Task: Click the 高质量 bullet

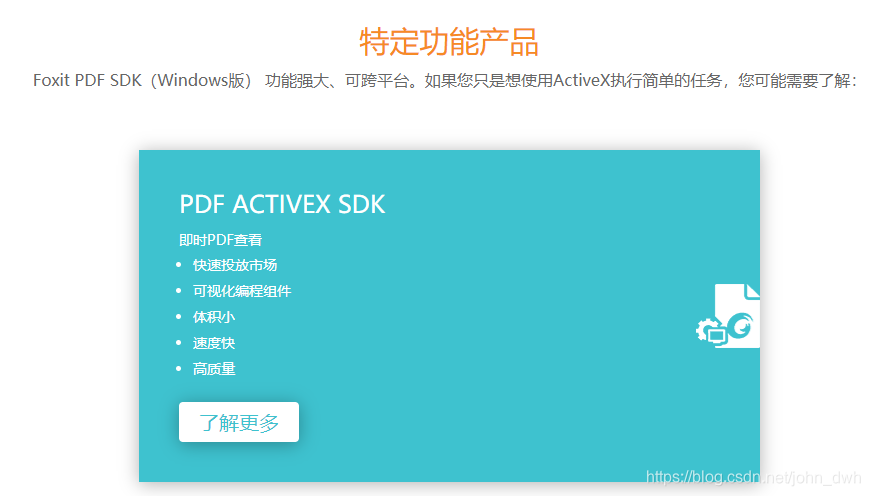Action: click(x=214, y=369)
